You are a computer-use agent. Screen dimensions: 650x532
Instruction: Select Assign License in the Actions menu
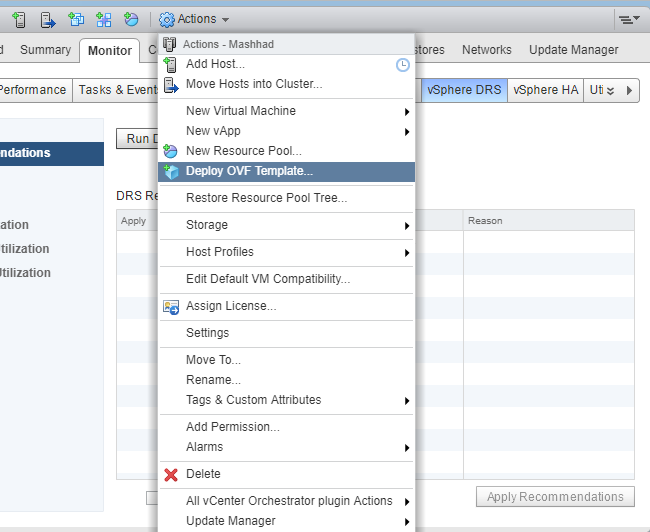(x=230, y=306)
